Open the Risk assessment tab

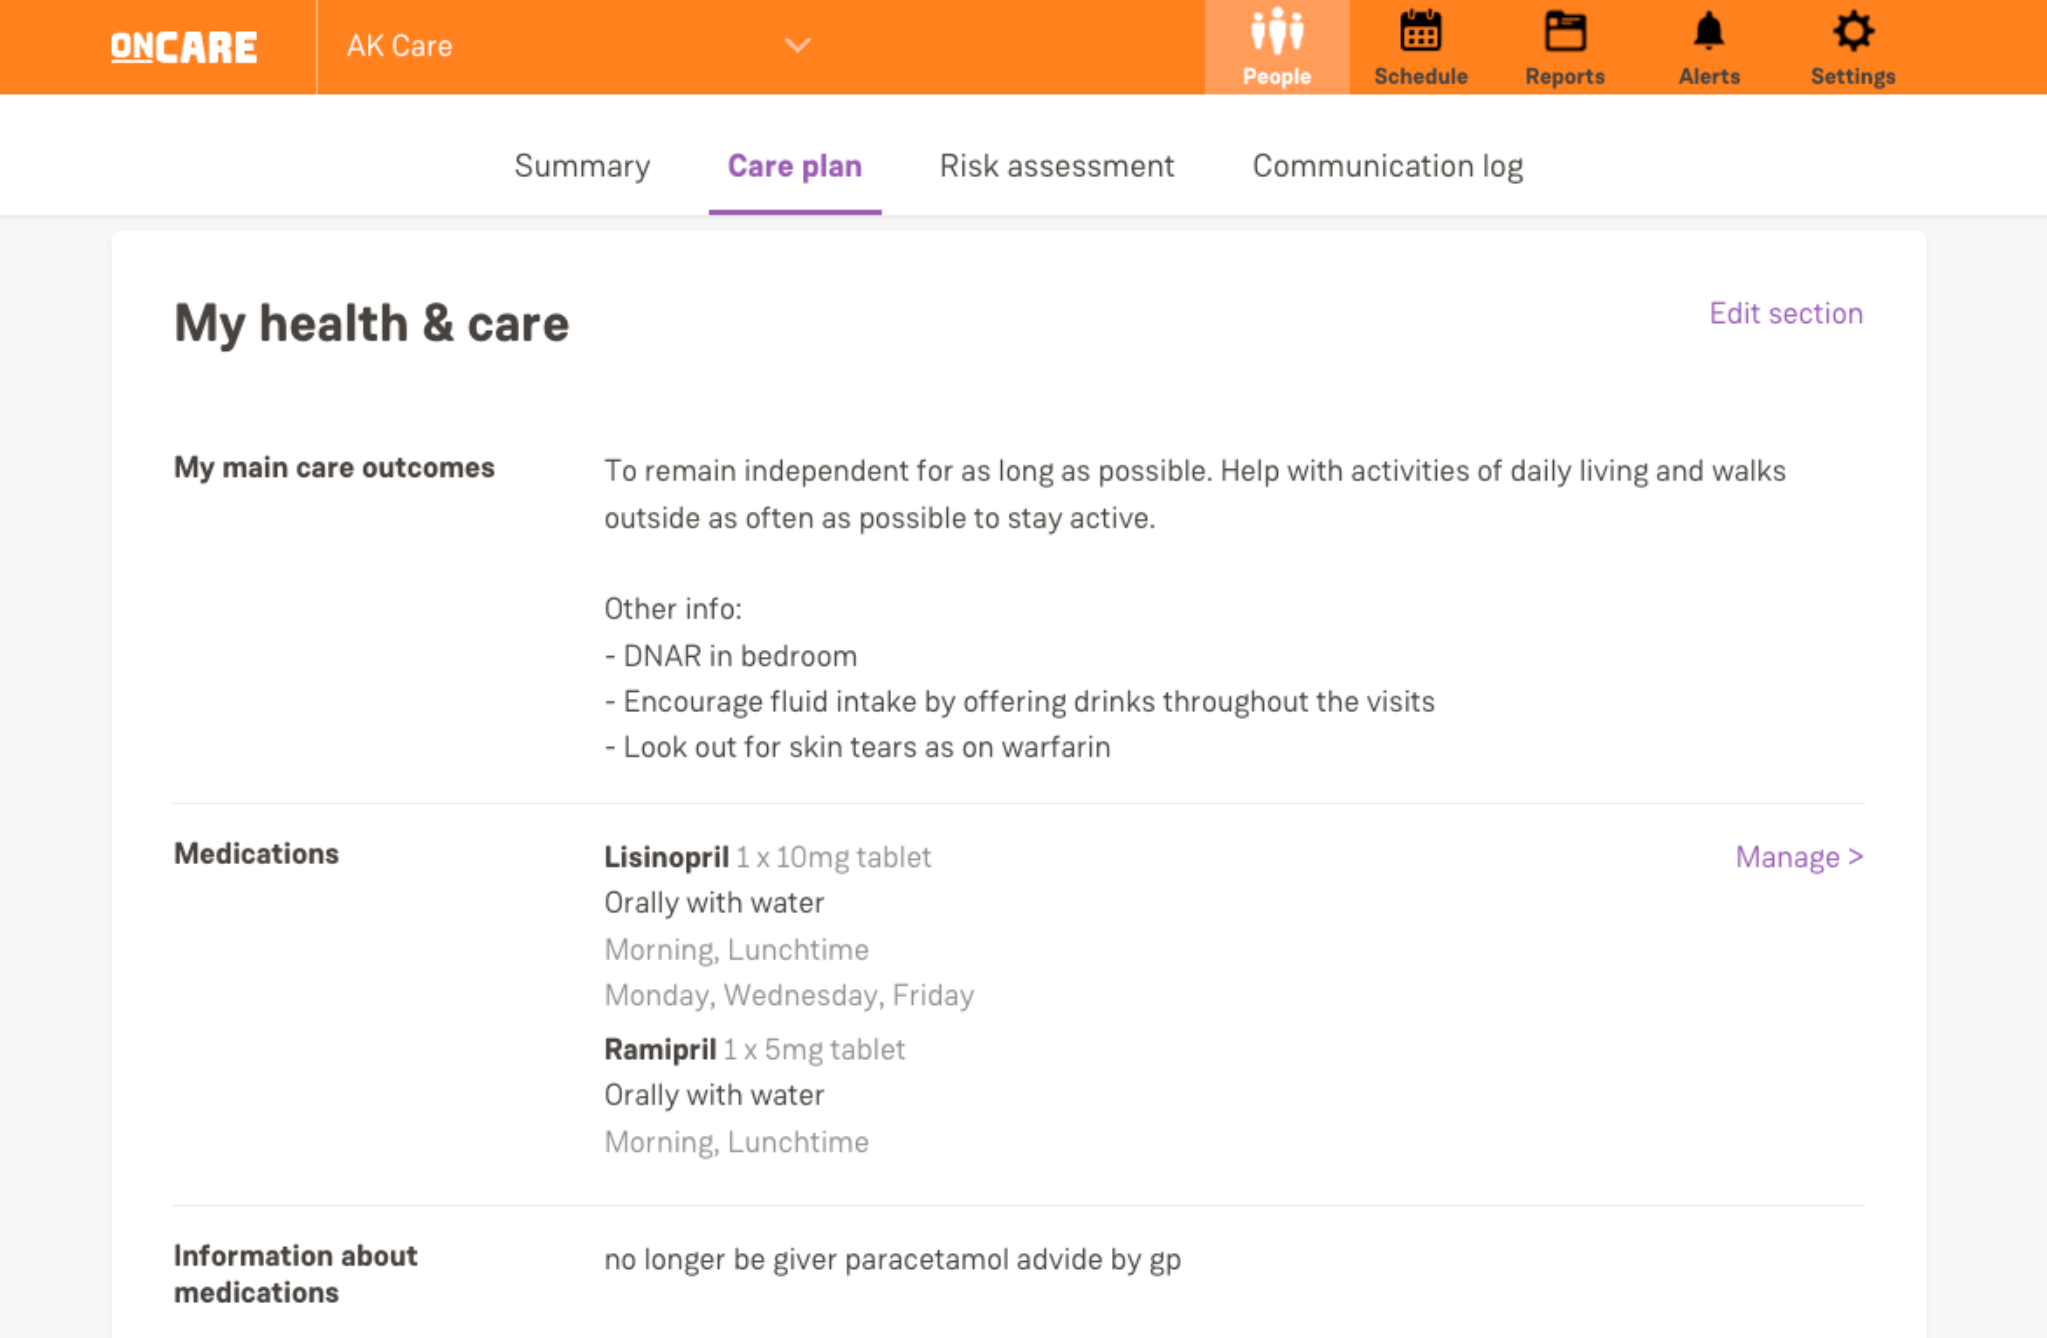1056,166
